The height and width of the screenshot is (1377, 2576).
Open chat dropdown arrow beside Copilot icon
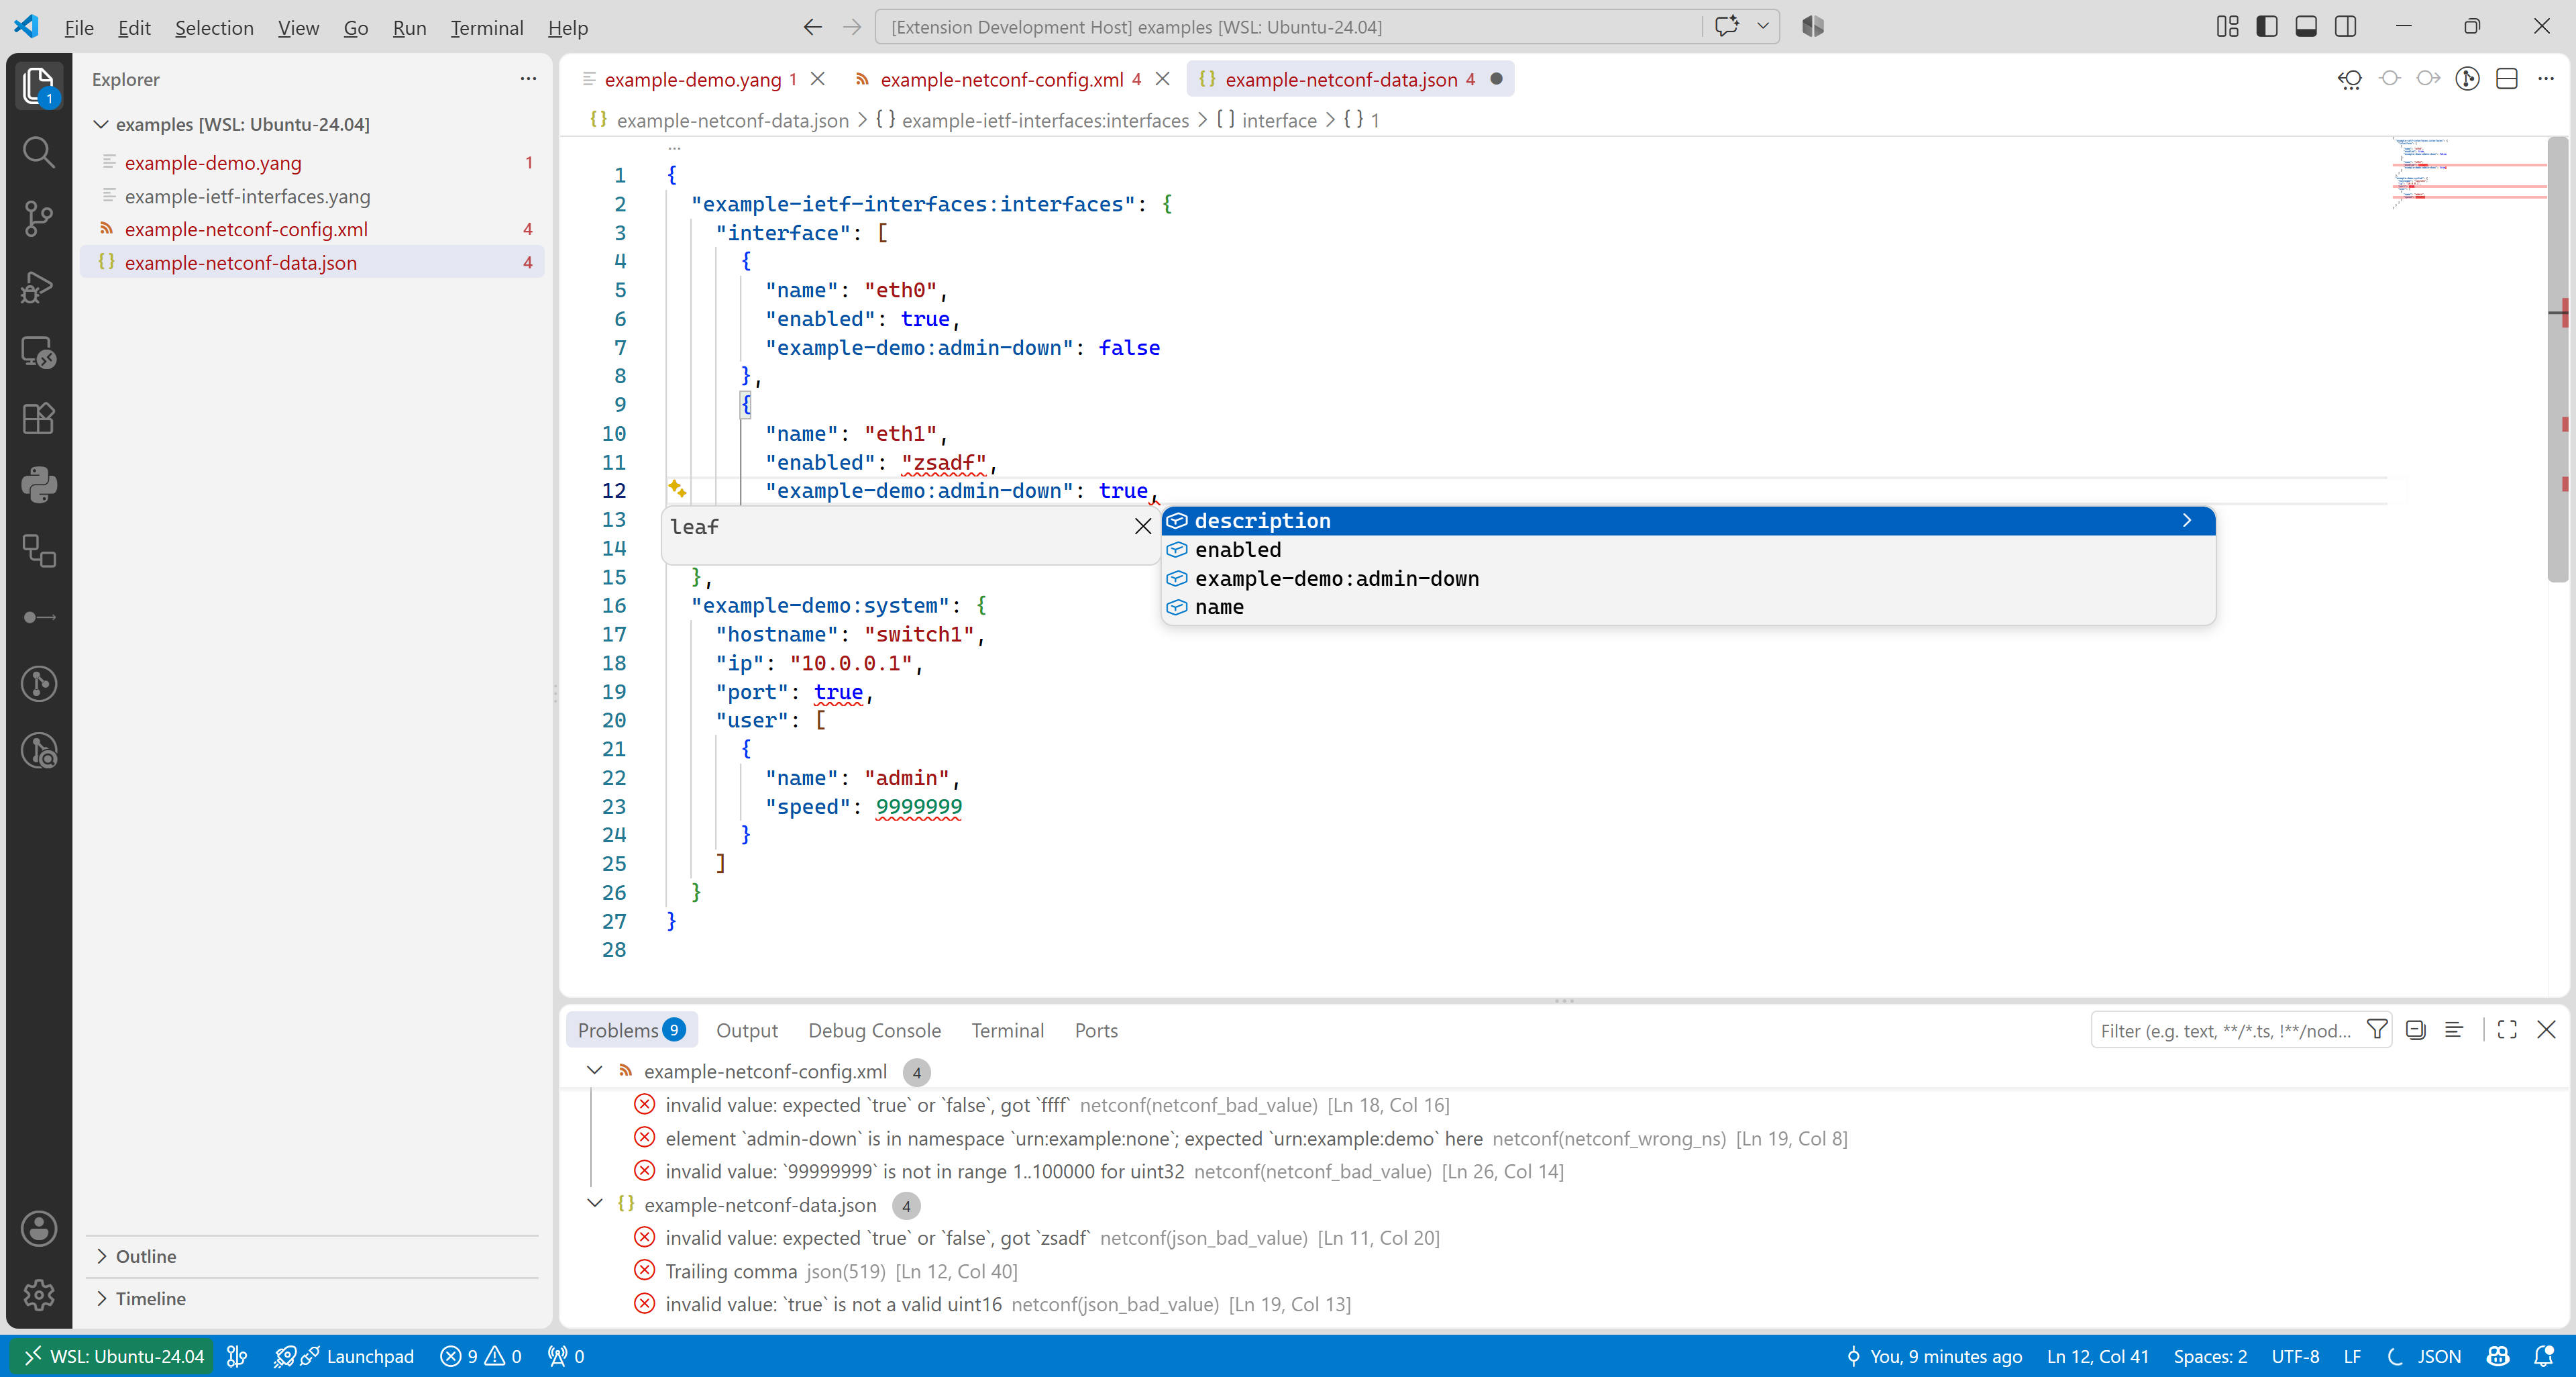coord(1763,27)
